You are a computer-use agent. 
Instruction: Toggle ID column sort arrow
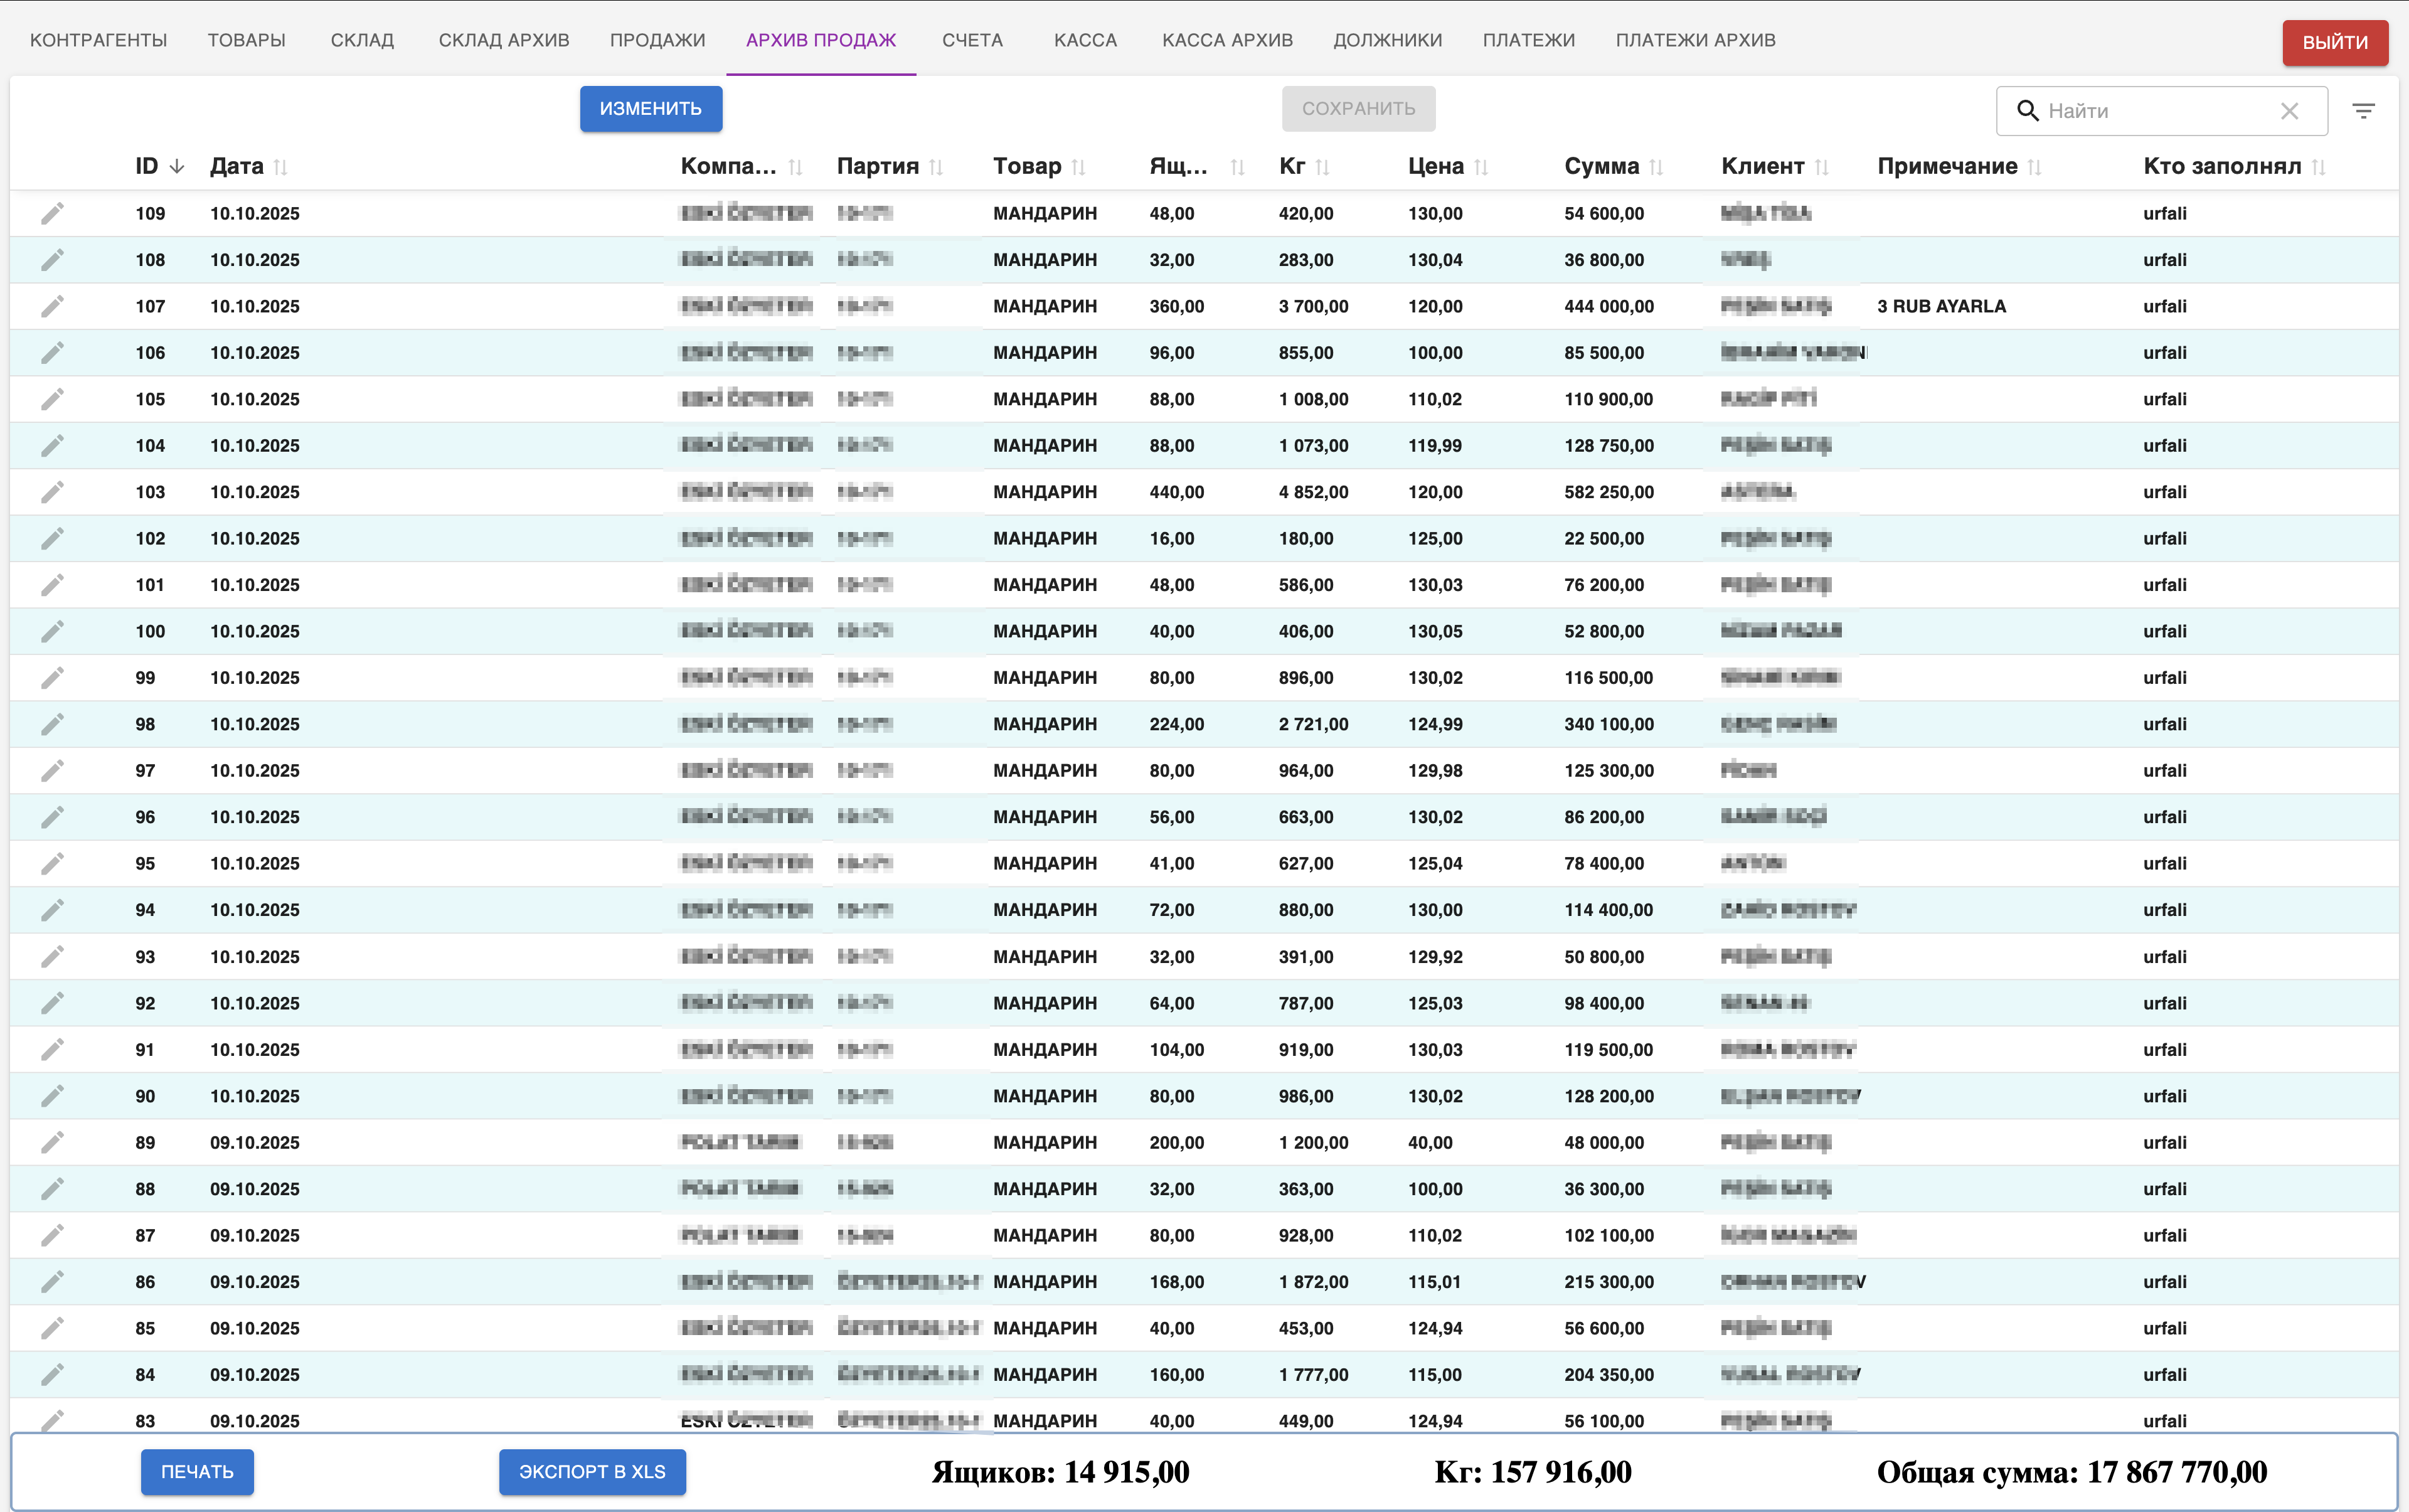pyautogui.click(x=177, y=166)
